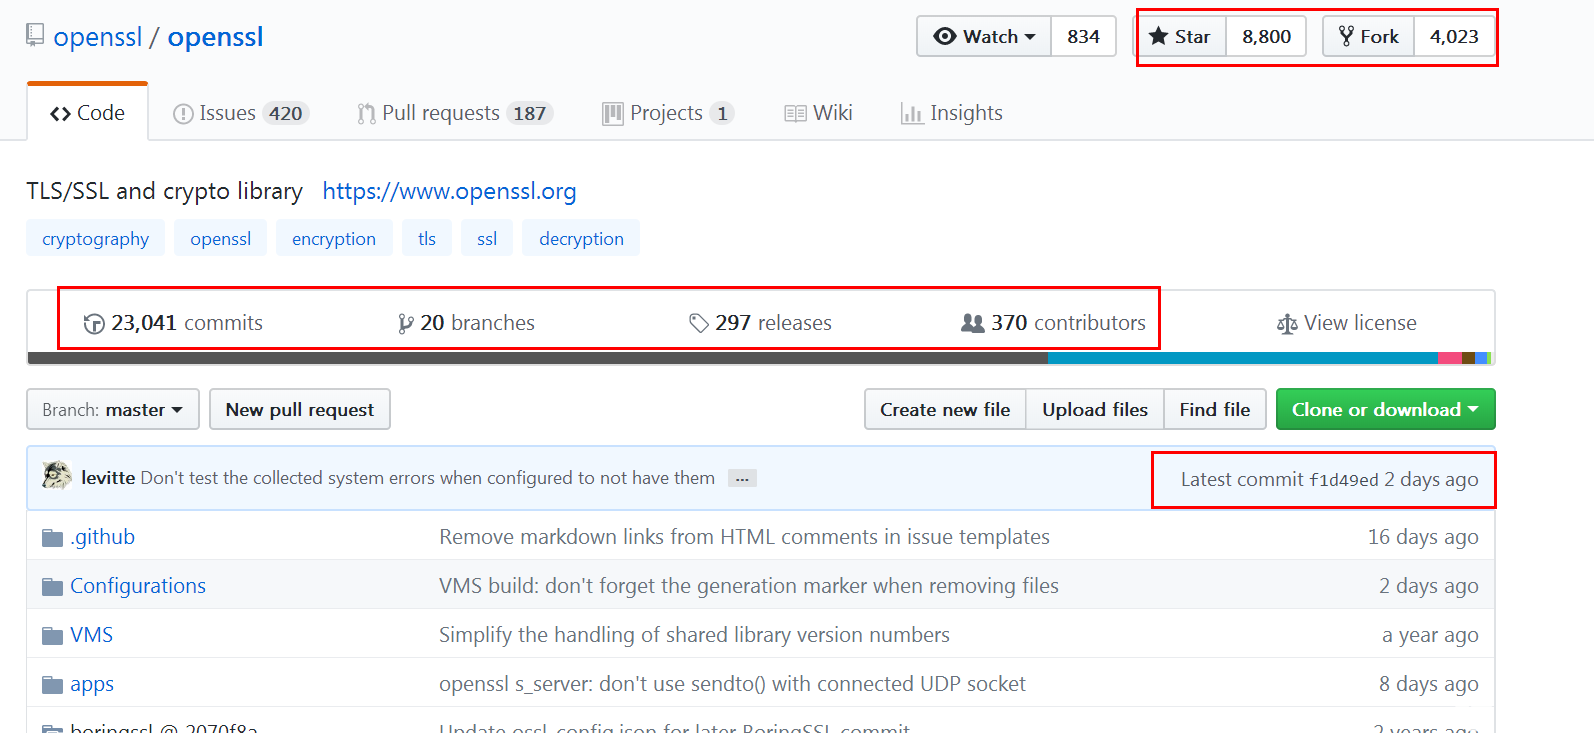
Task: Click the contributors people icon
Action: [972, 323]
